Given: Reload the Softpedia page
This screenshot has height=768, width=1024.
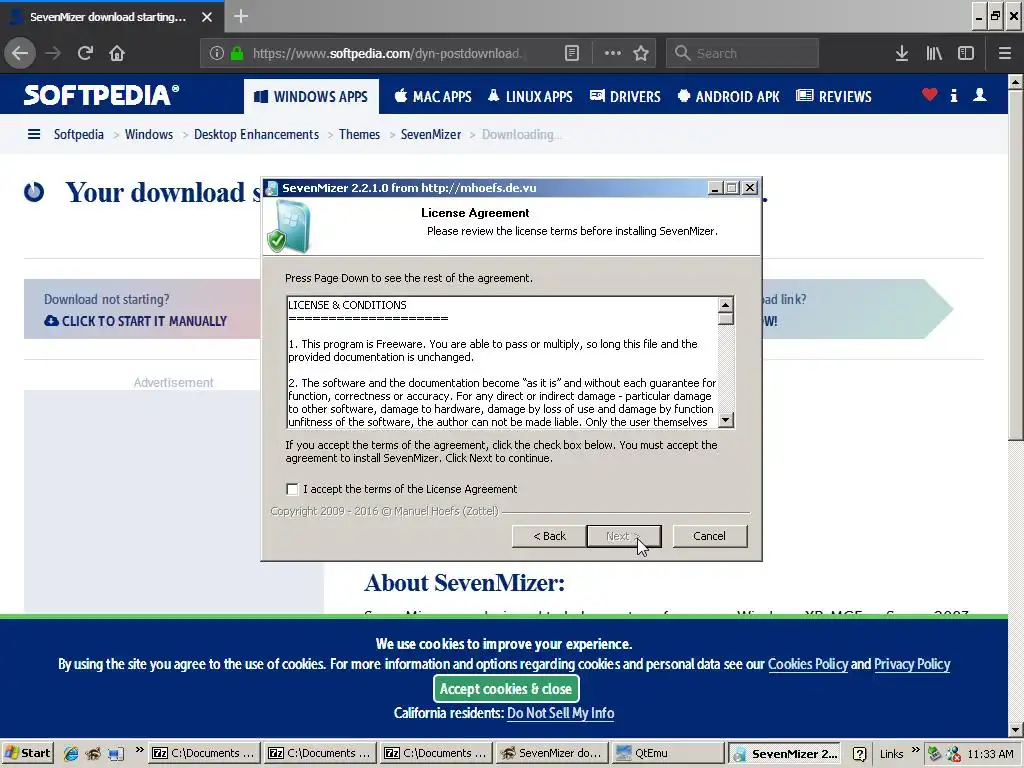Looking at the screenshot, I should [x=86, y=53].
